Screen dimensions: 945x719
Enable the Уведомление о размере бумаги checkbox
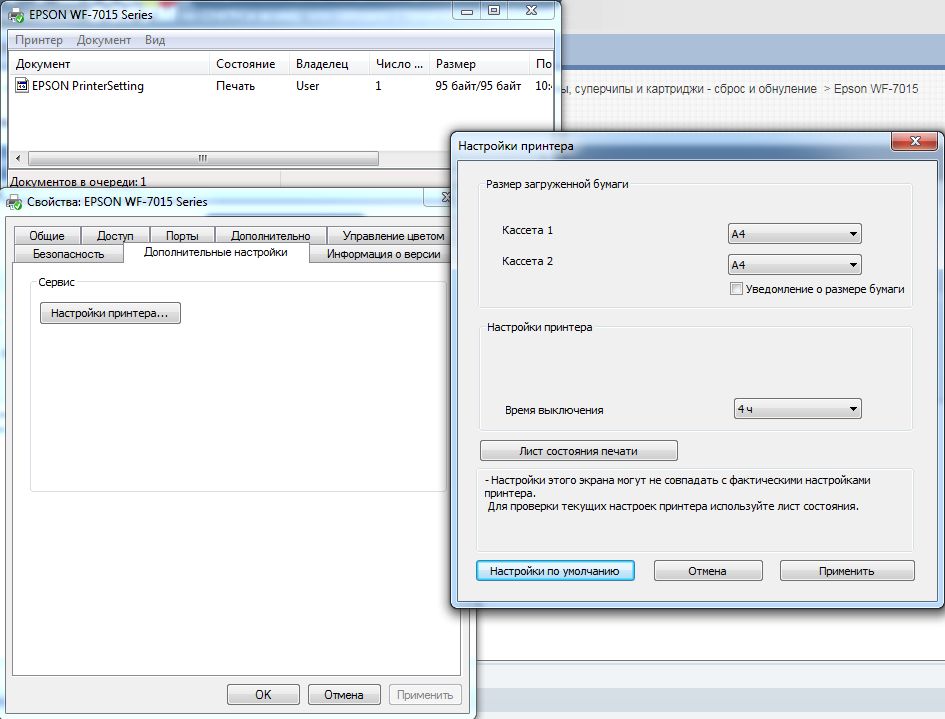coord(736,289)
